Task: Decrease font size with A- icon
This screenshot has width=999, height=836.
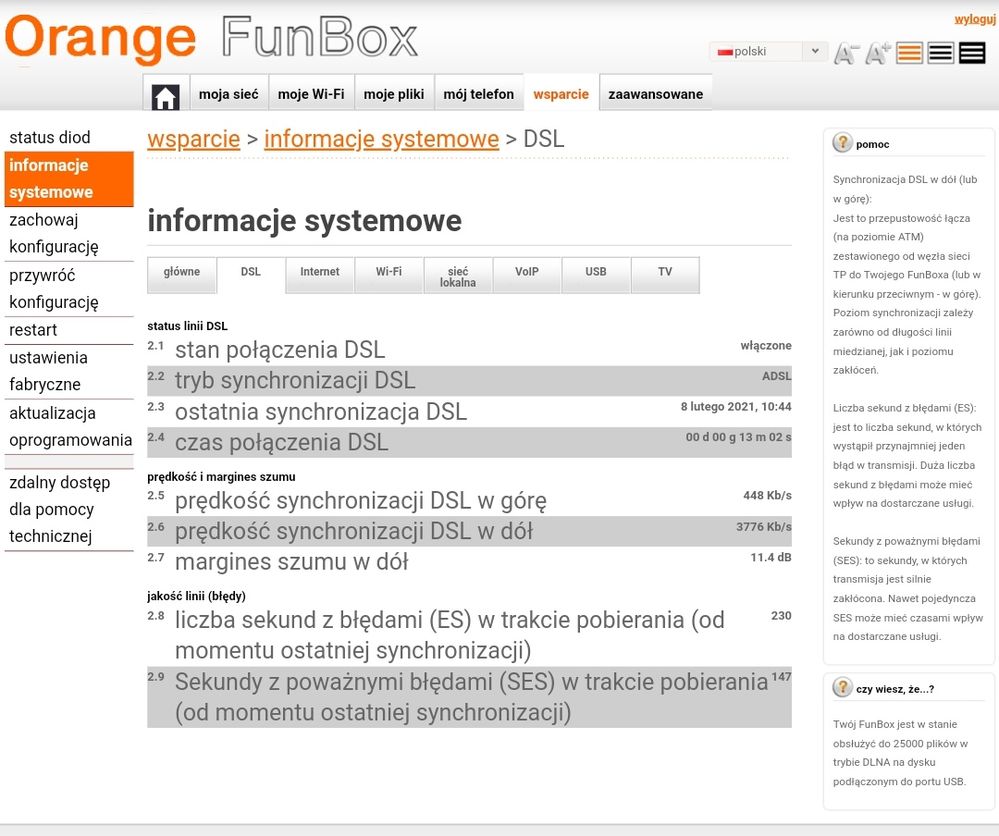Action: point(847,53)
